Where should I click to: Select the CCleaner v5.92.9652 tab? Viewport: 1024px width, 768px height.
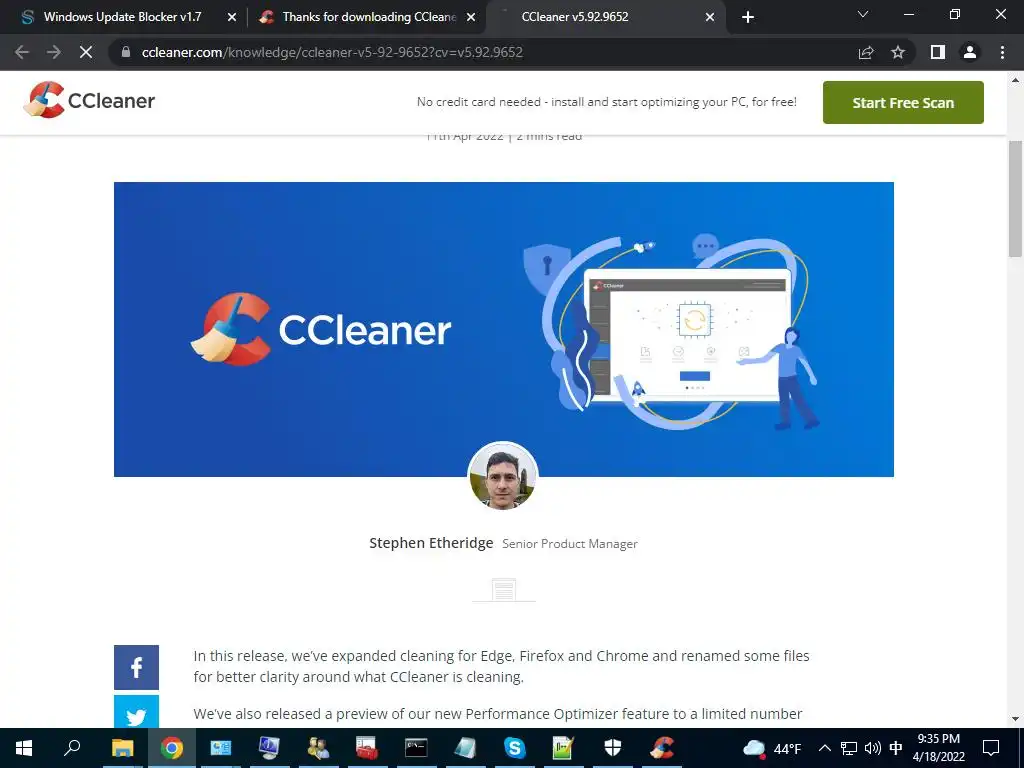tap(575, 17)
